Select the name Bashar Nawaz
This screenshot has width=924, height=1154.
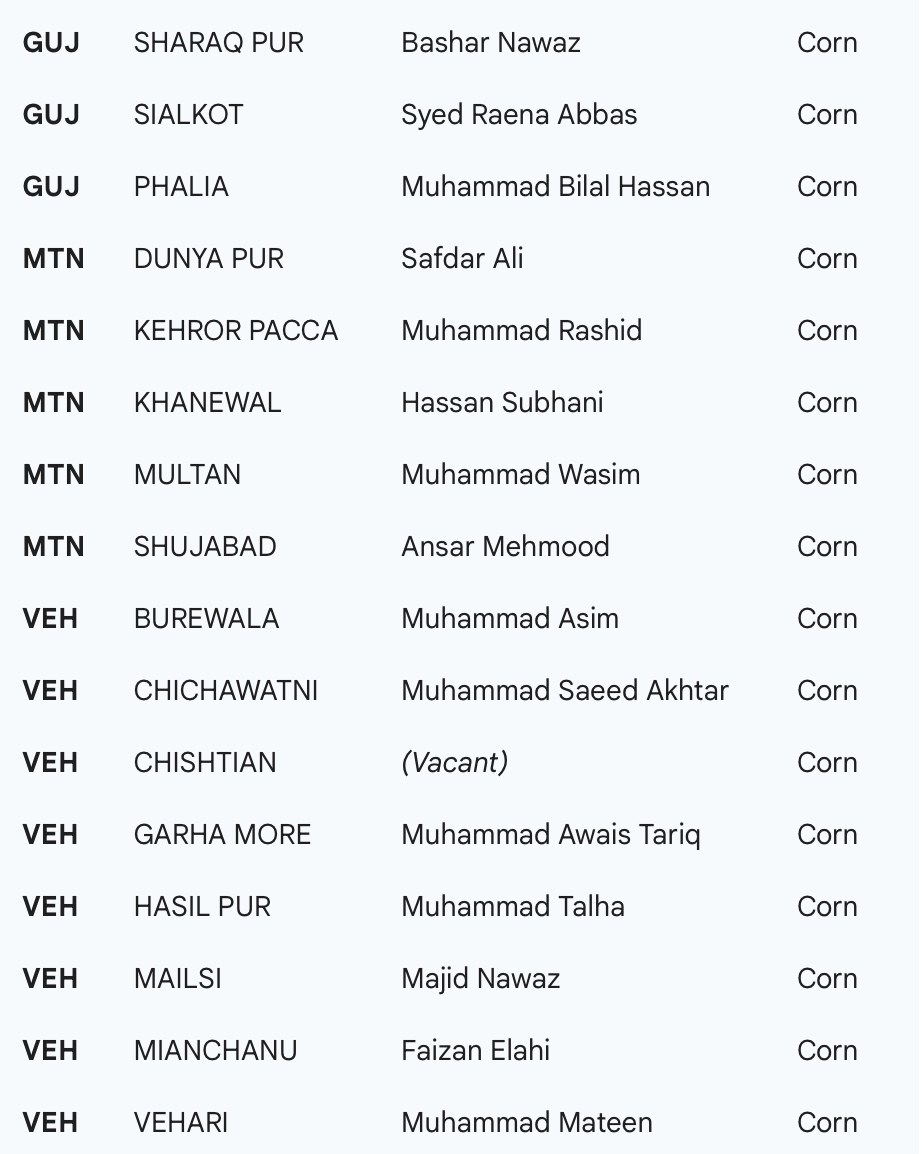(490, 43)
